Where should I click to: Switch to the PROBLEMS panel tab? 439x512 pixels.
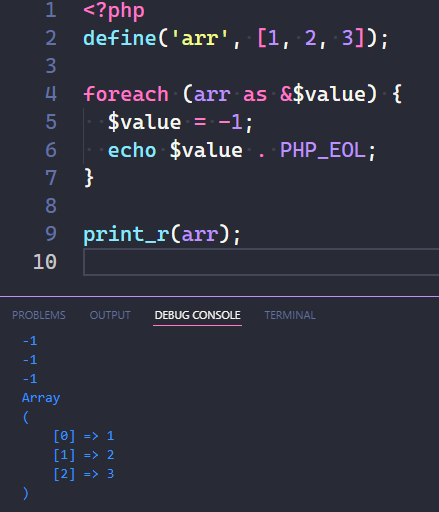39,315
